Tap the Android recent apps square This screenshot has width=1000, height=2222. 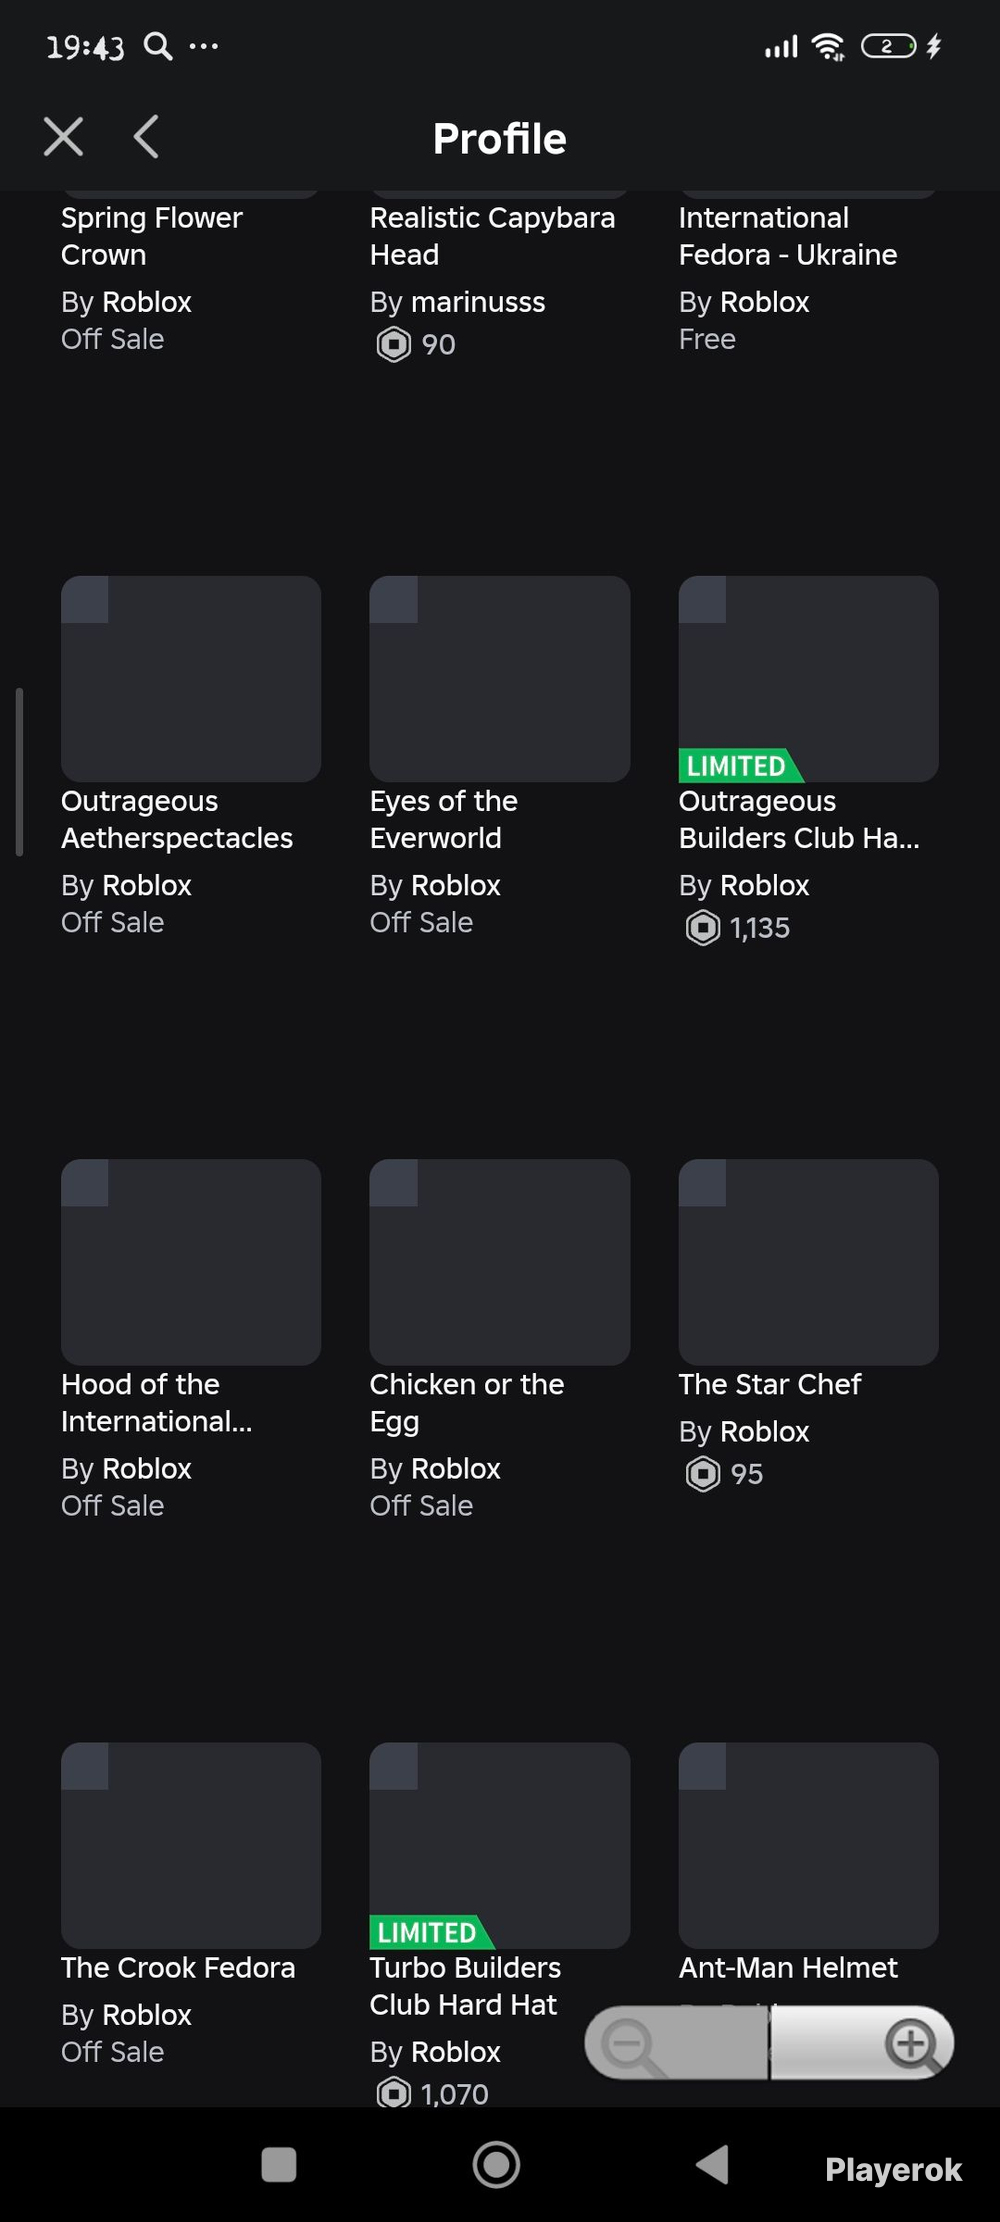tap(279, 2165)
